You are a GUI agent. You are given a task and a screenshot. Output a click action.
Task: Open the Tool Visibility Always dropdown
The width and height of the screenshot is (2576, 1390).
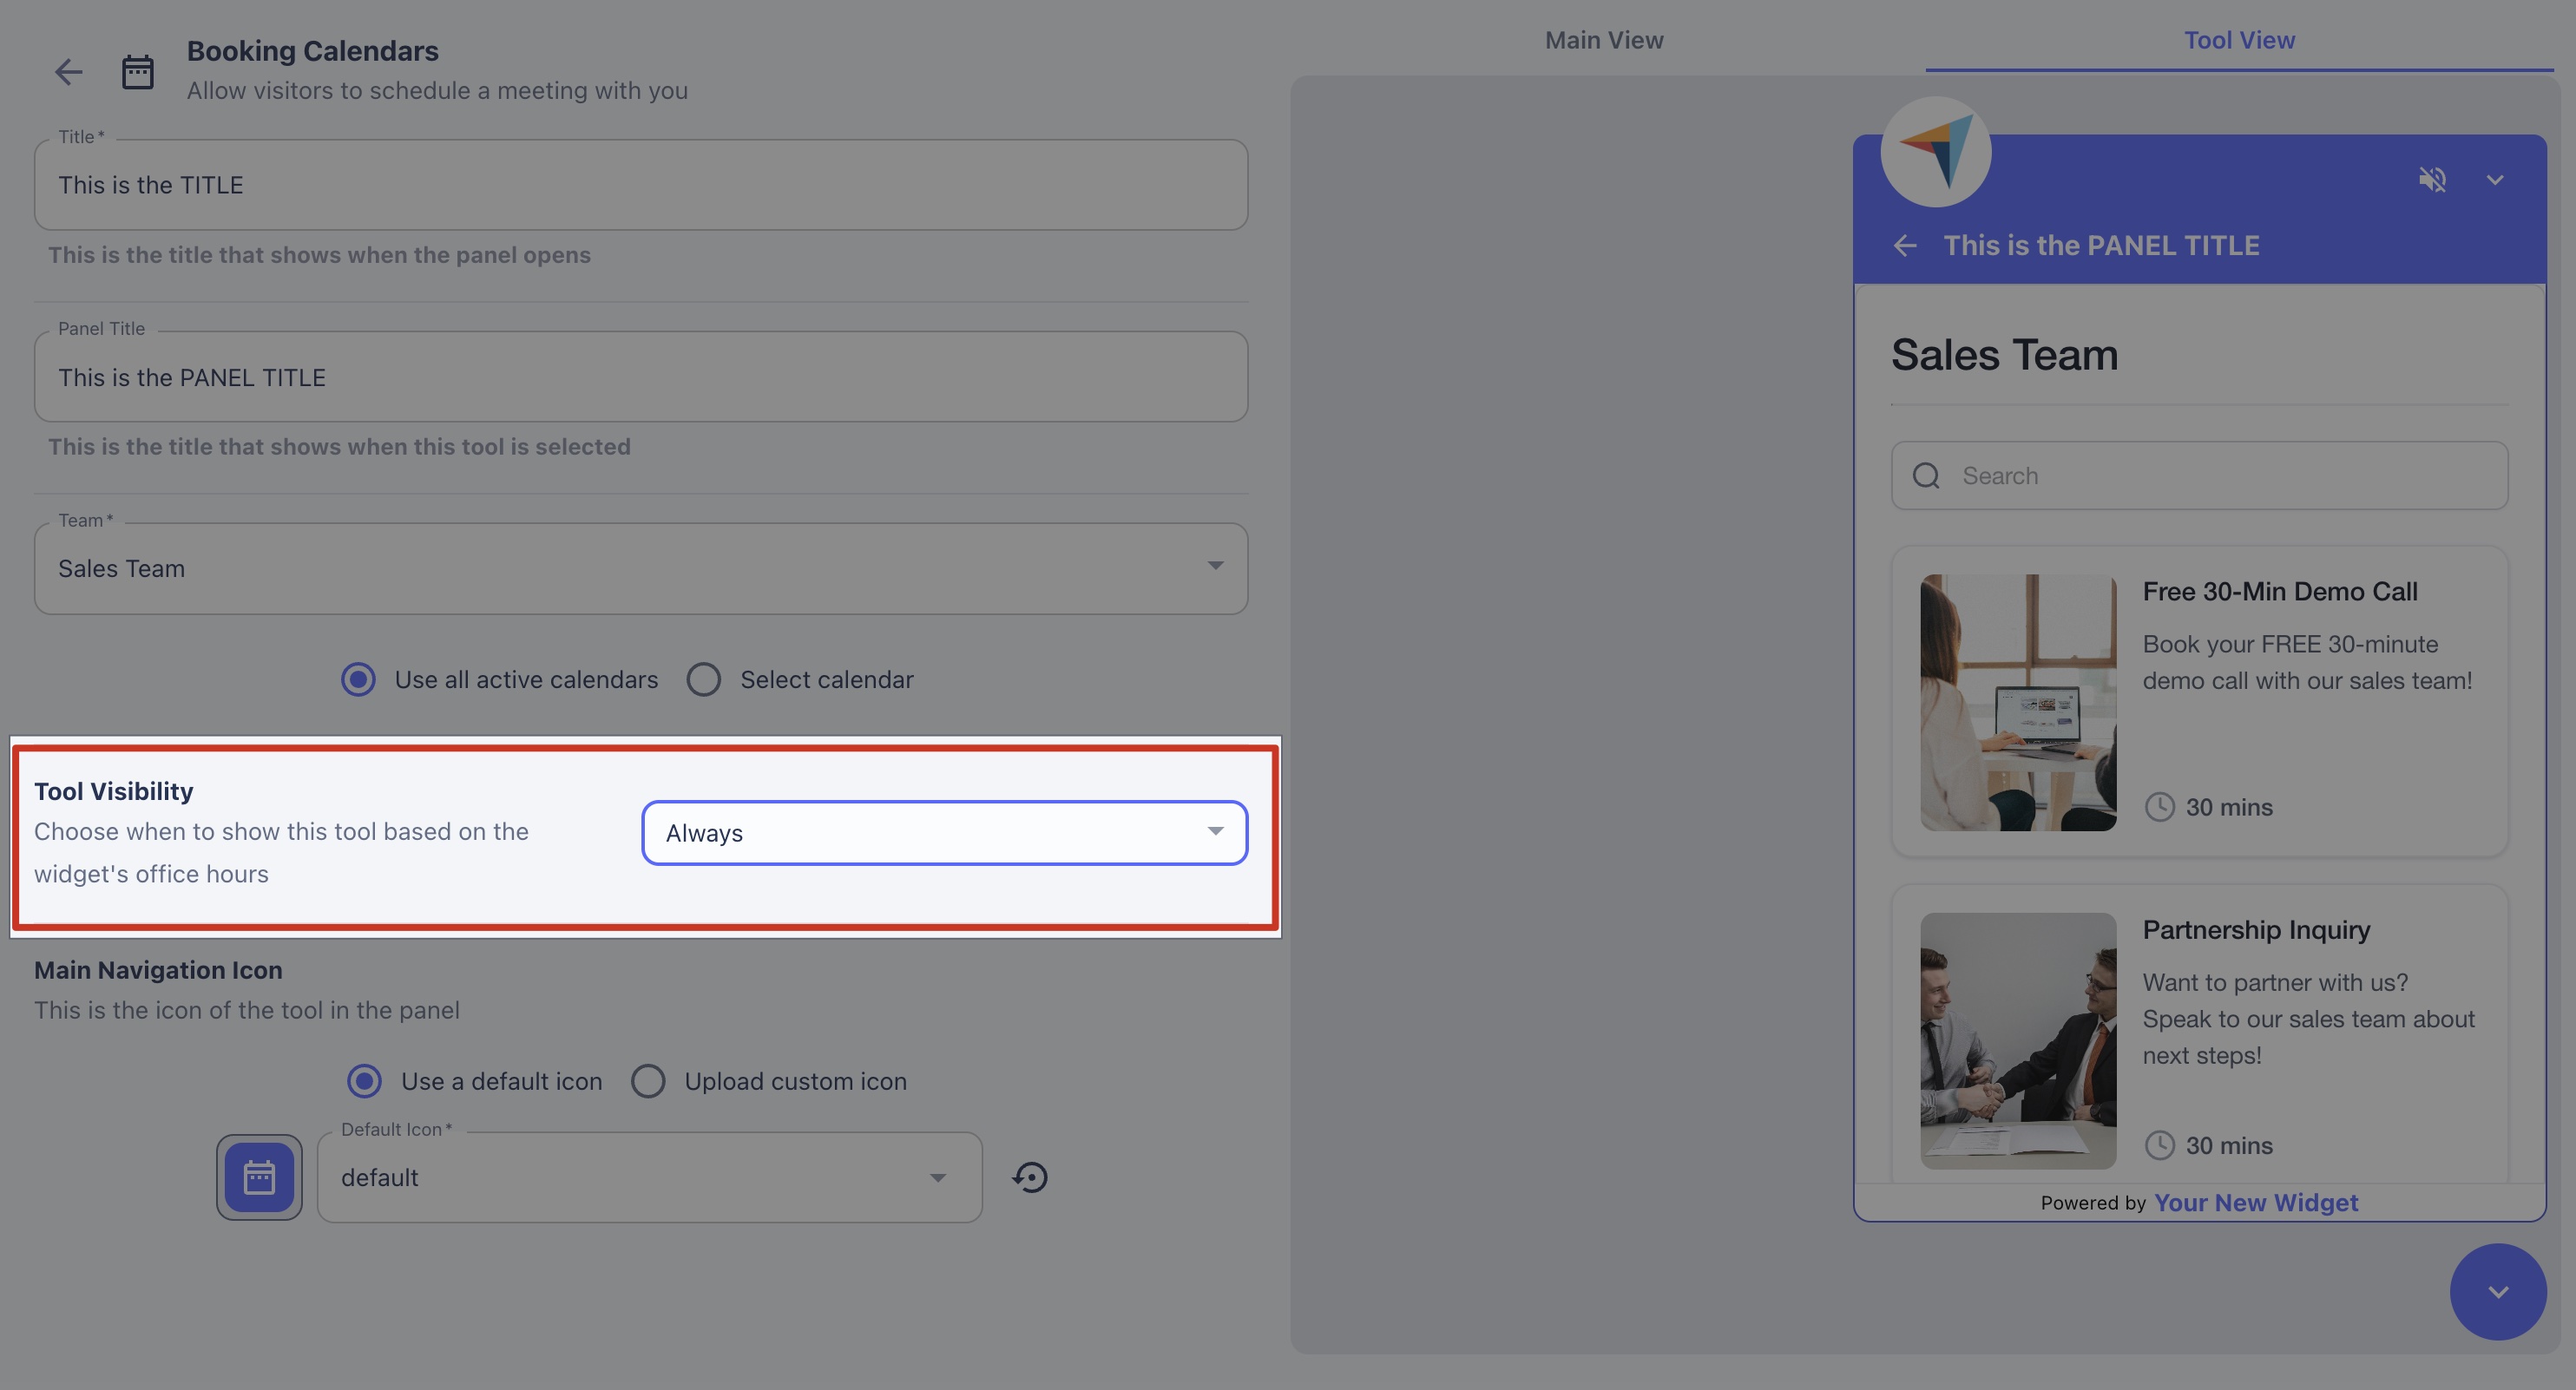[x=944, y=833]
